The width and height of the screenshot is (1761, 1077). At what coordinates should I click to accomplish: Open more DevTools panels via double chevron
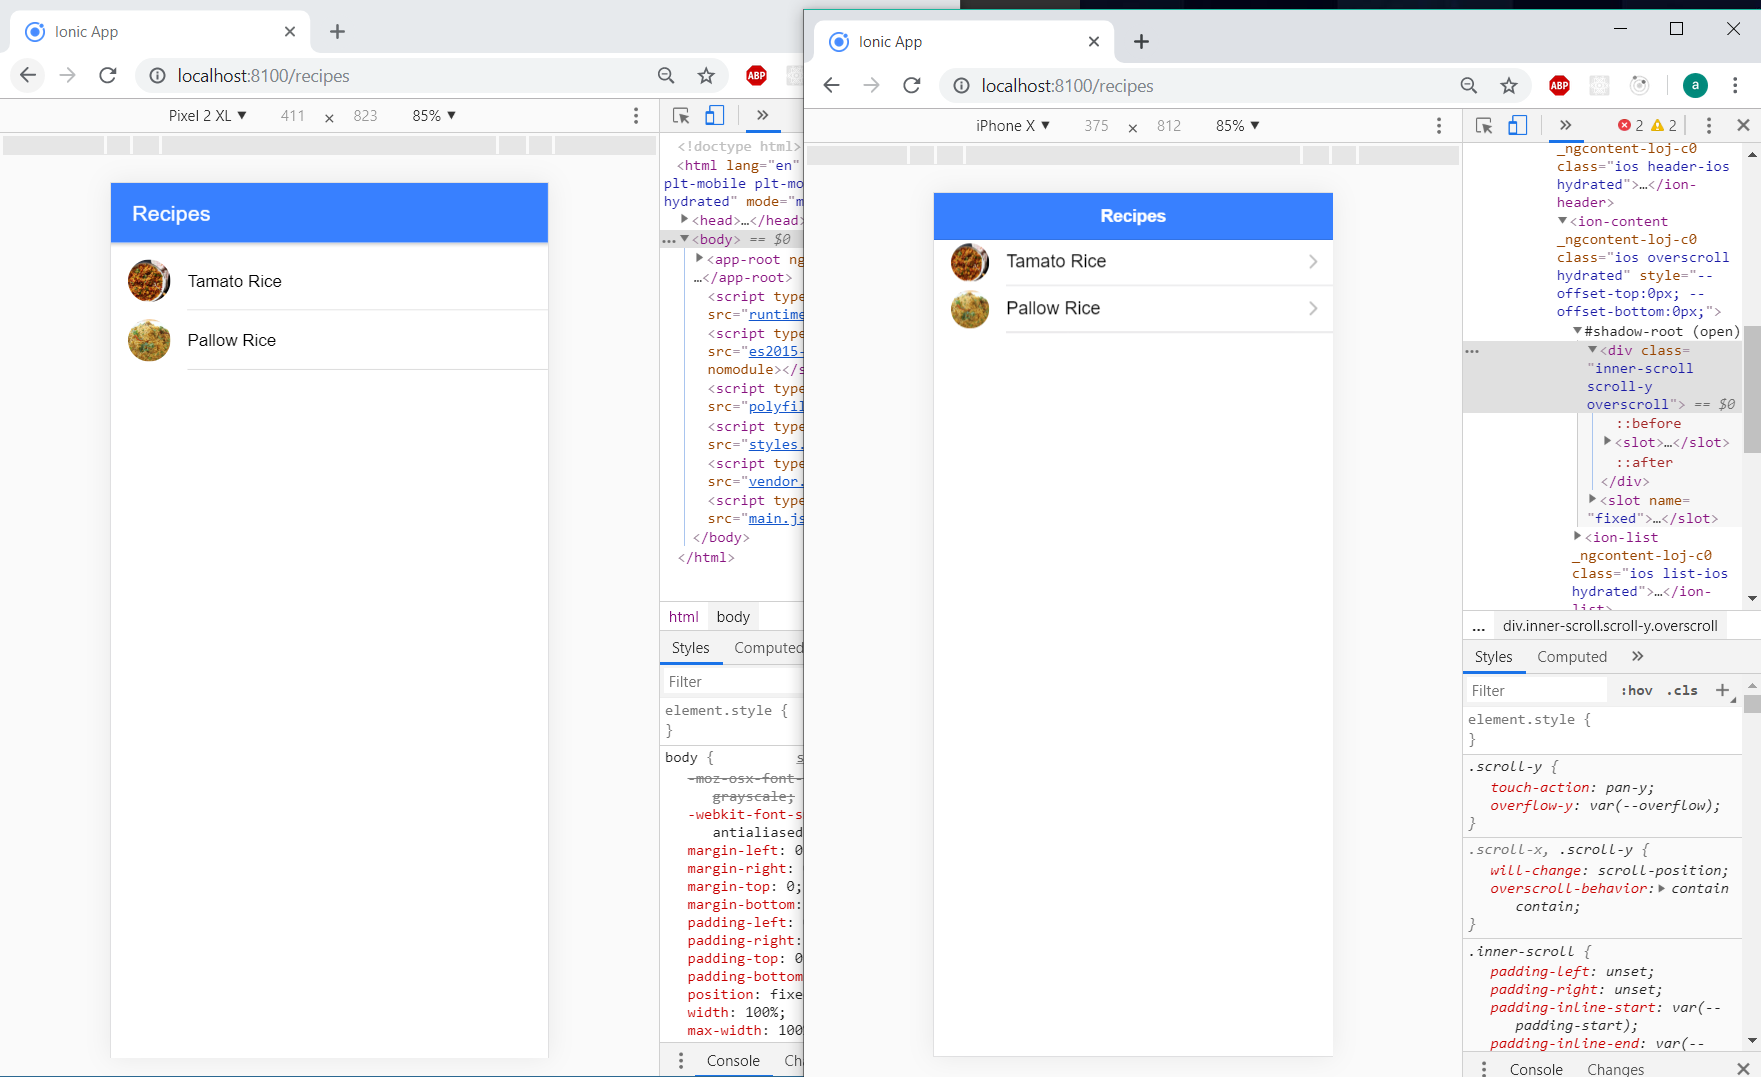(x=1567, y=125)
